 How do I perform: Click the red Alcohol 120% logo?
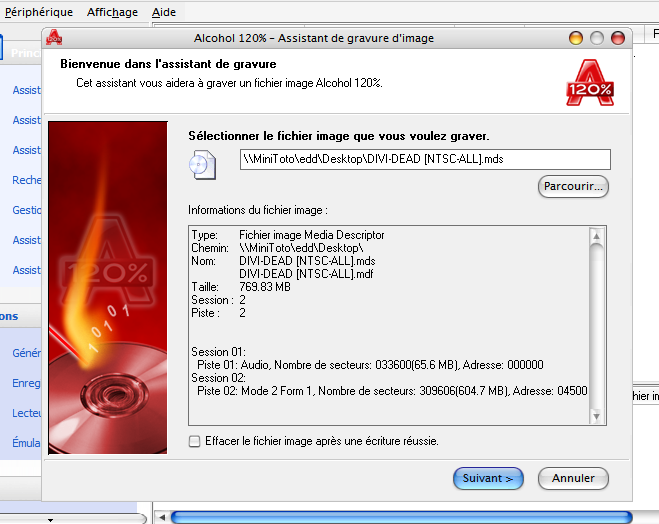click(x=589, y=80)
